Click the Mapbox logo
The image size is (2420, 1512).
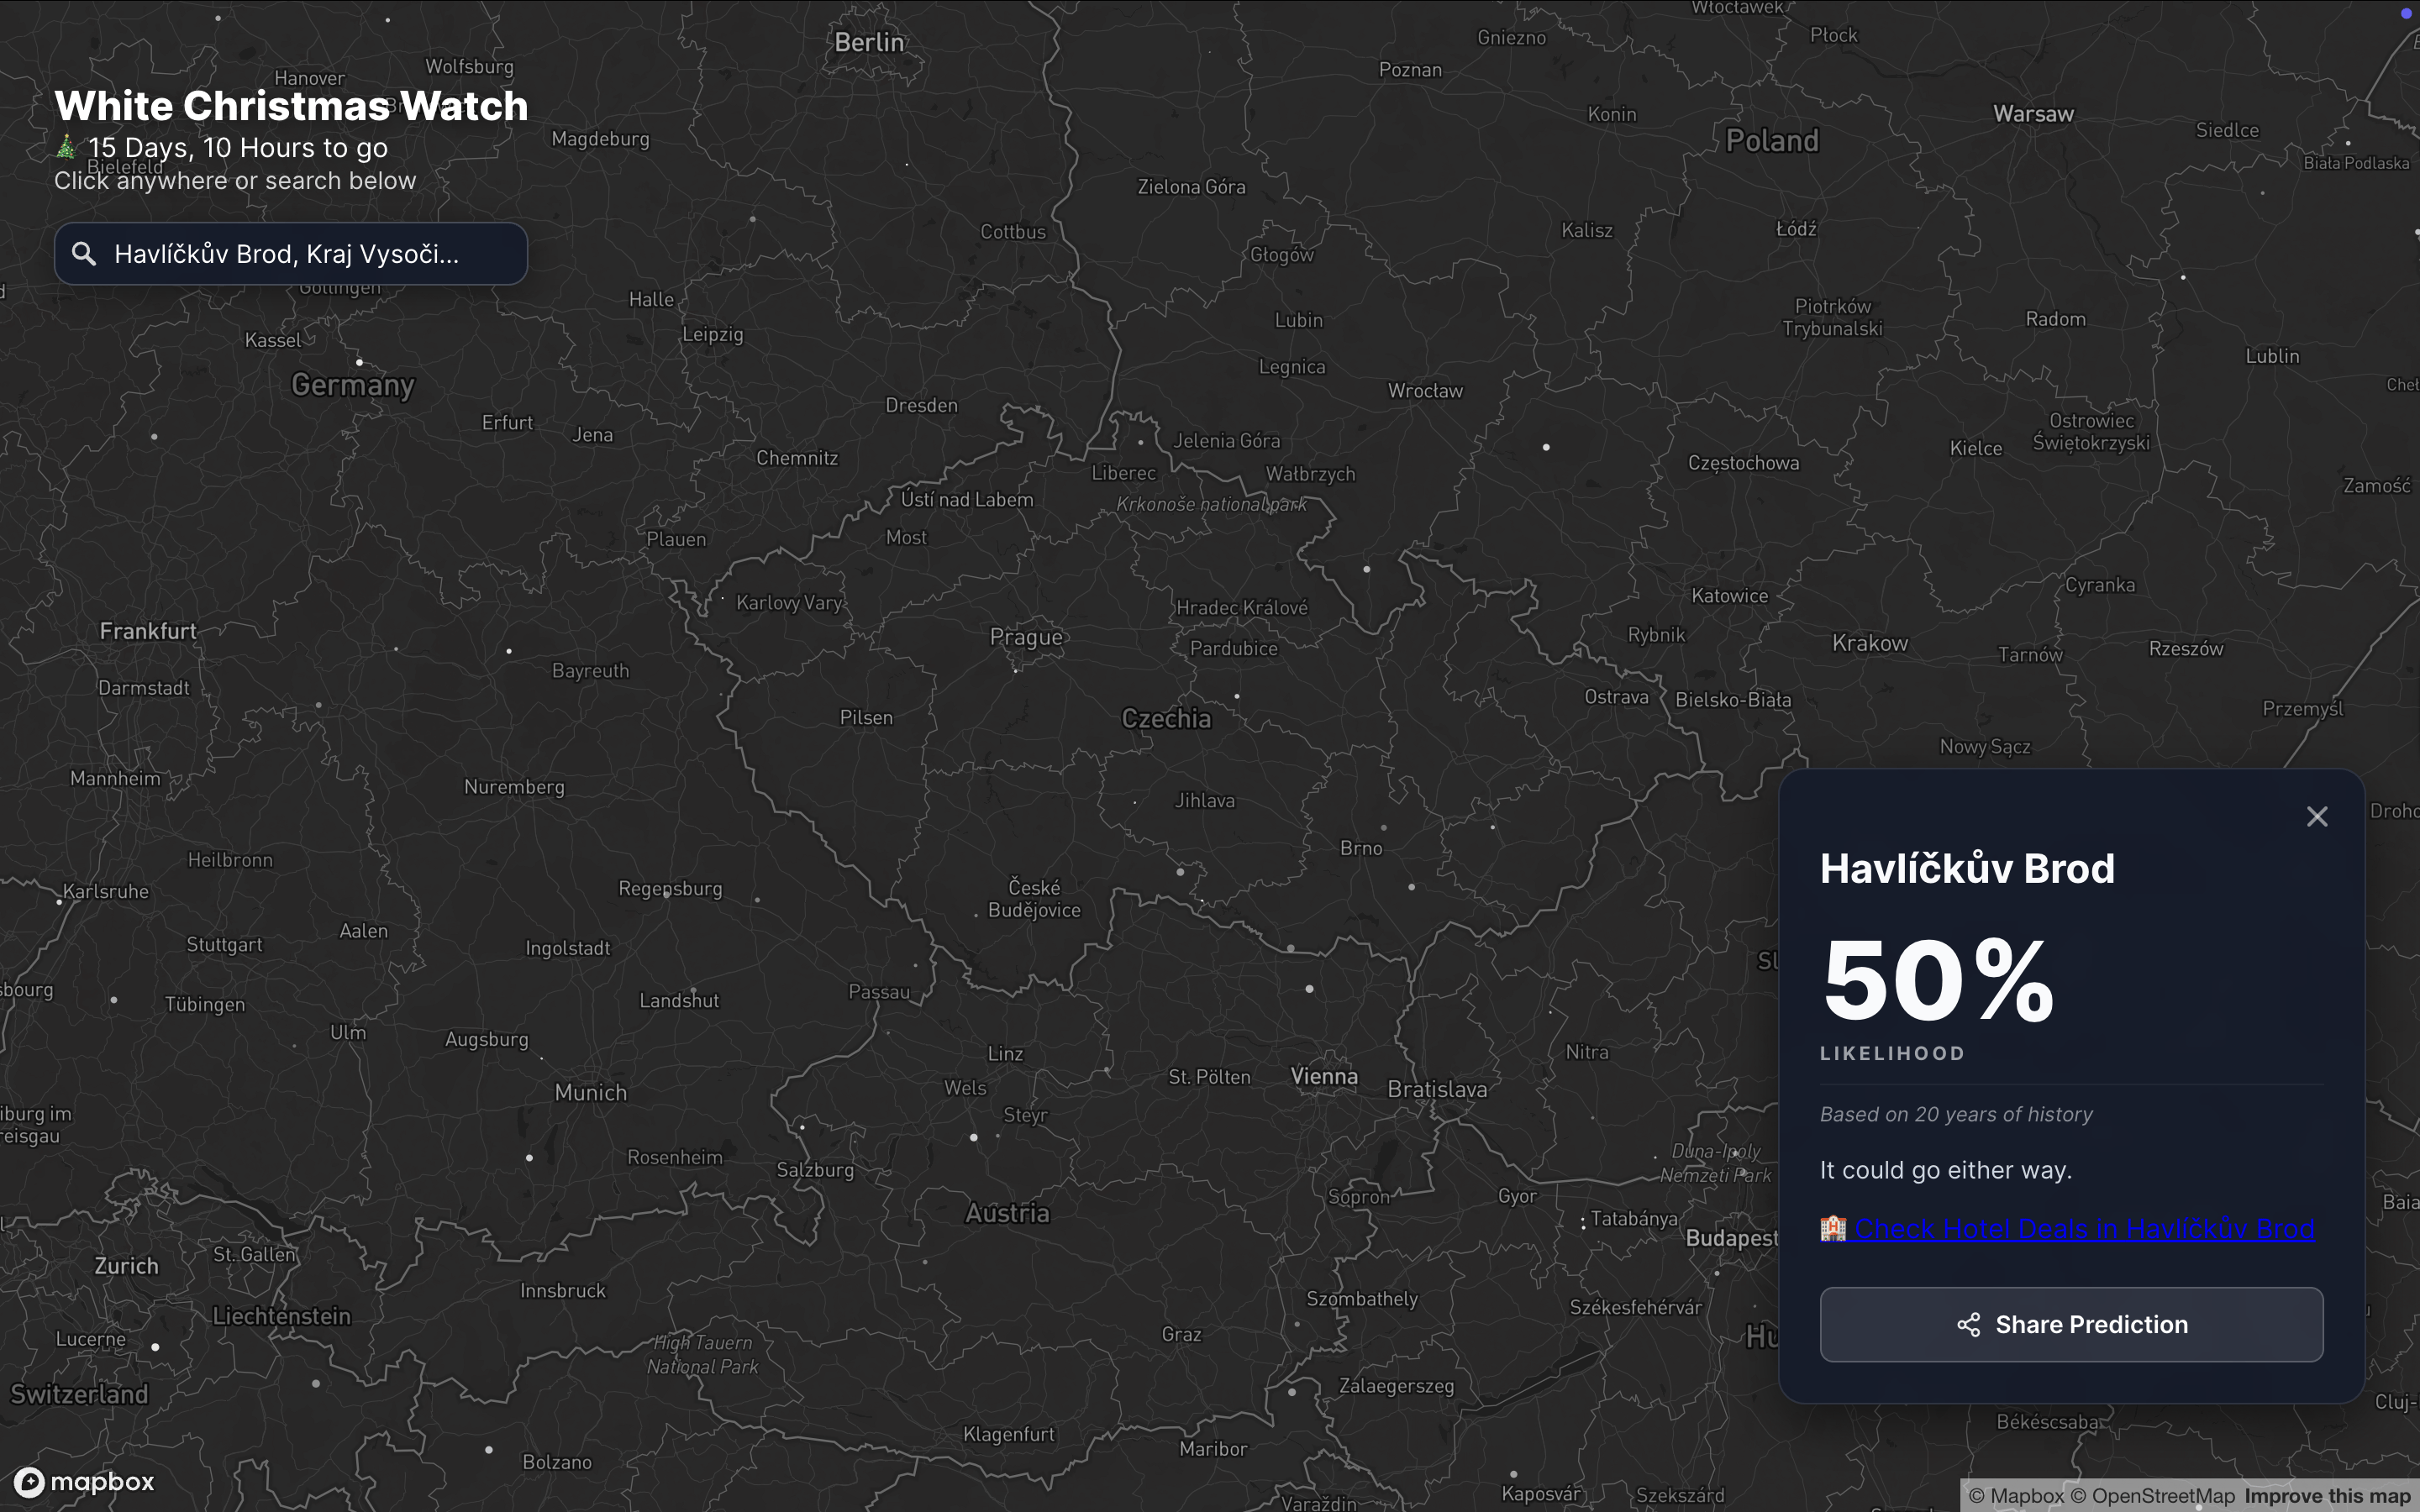[x=85, y=1481]
